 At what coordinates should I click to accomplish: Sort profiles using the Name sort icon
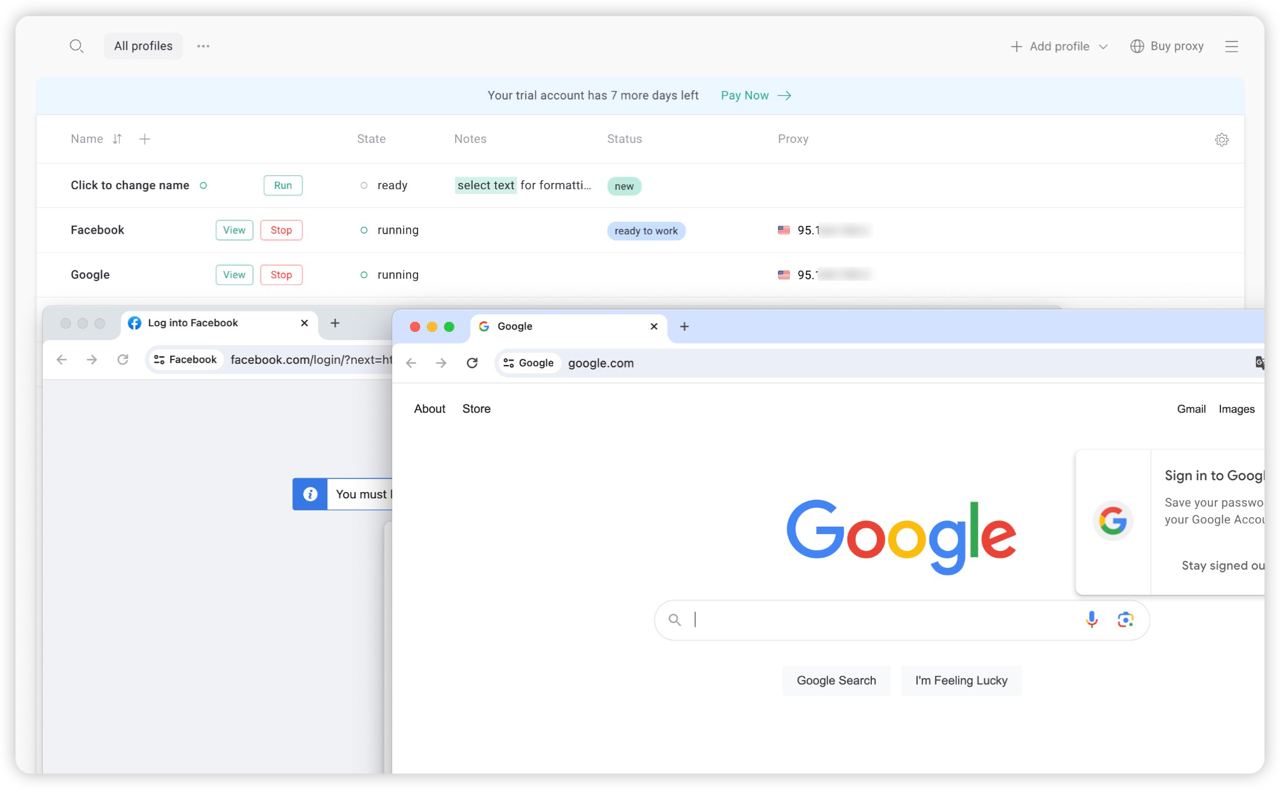pos(117,139)
